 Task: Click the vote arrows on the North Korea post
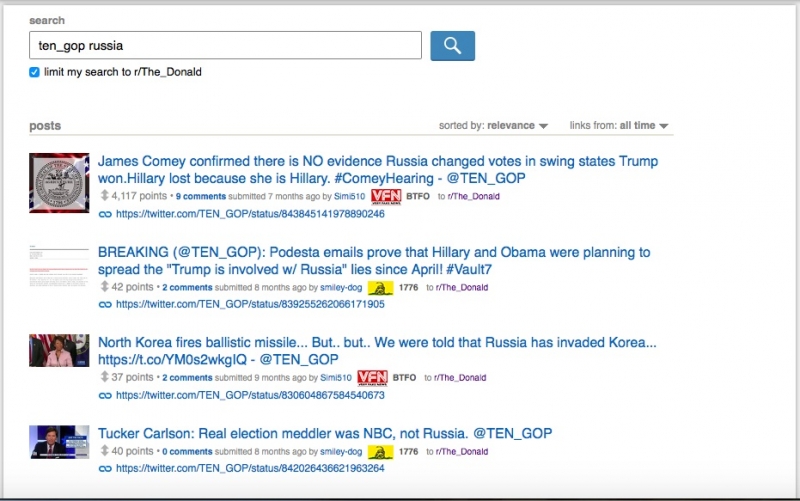pos(103,378)
